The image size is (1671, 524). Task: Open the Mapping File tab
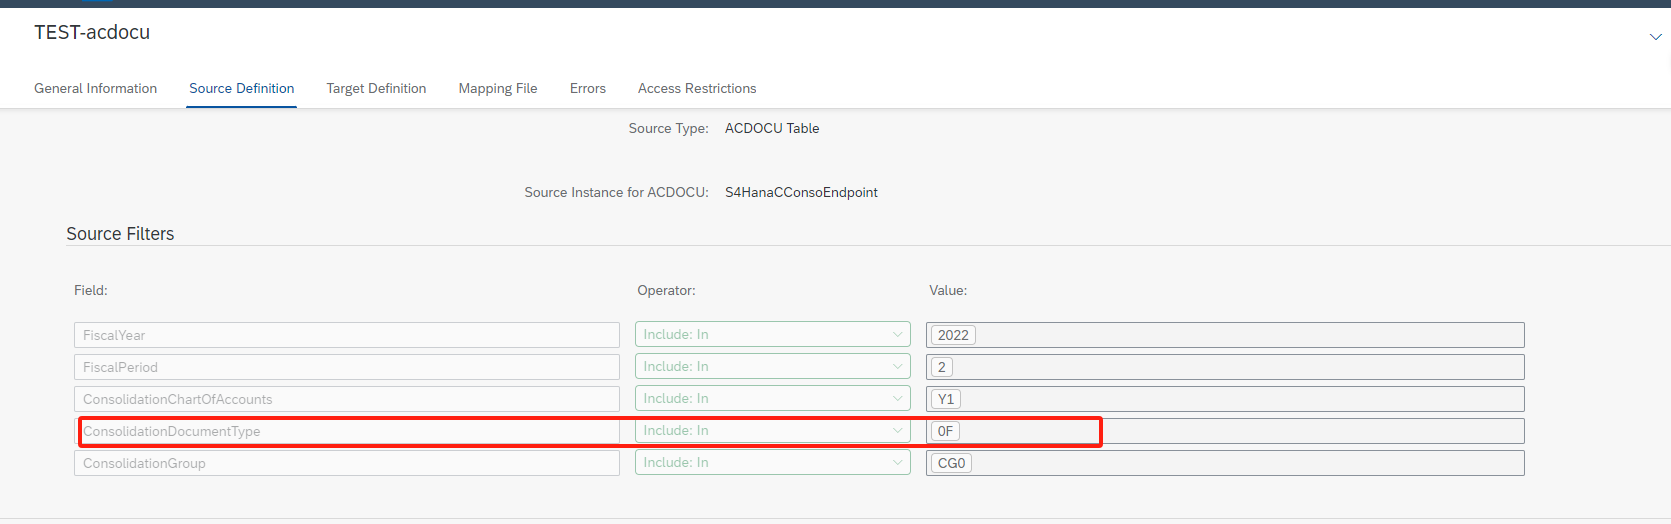pos(498,88)
